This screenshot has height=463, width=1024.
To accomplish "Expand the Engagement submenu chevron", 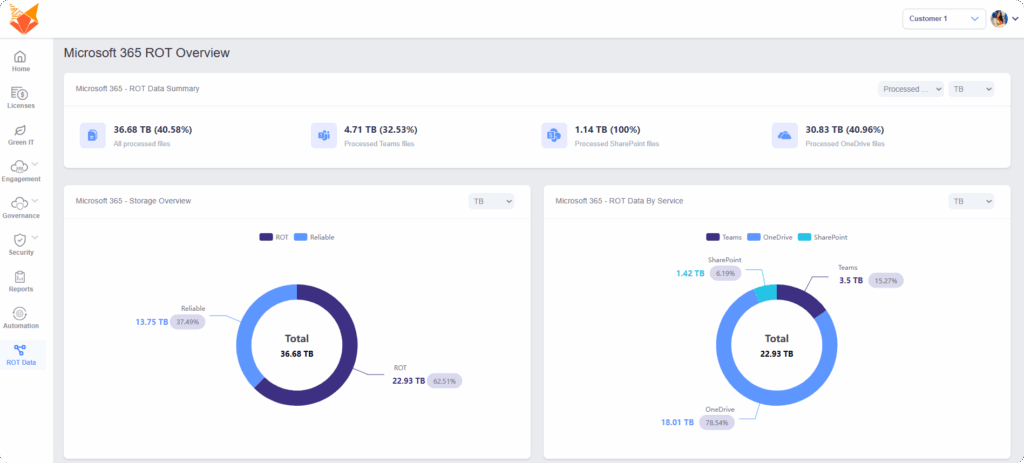I will coord(35,164).
